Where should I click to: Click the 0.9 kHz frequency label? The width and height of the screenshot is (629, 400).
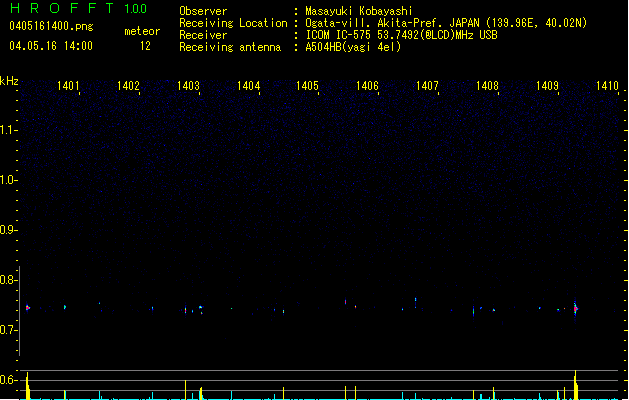pos(7,230)
